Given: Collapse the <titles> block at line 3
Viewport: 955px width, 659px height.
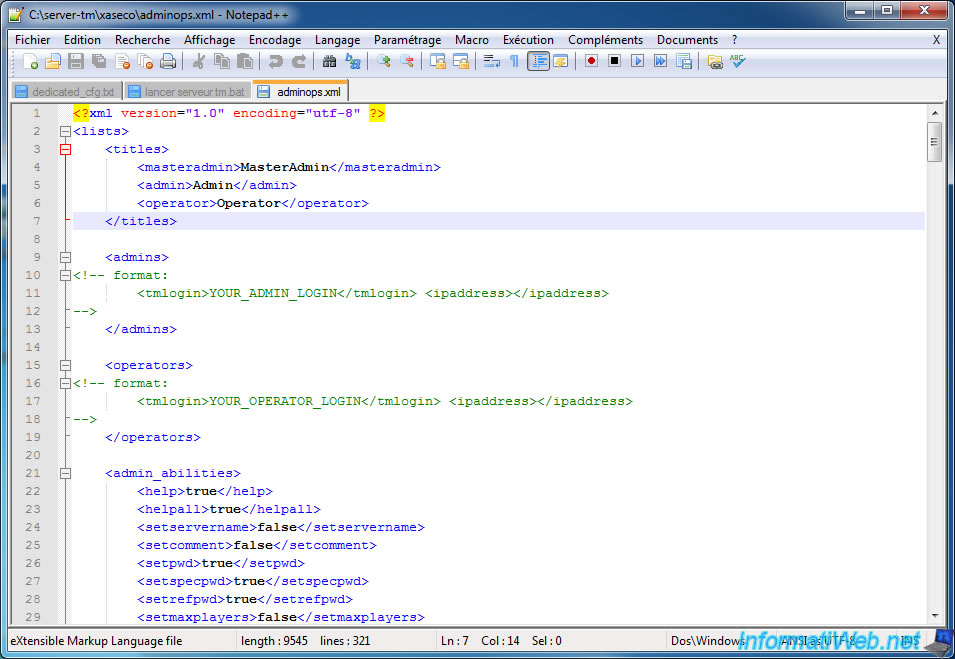Looking at the screenshot, I should pyautogui.click(x=66, y=149).
